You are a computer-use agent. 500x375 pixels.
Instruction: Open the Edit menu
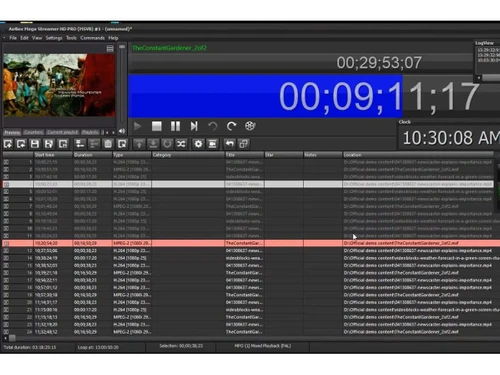[24, 38]
